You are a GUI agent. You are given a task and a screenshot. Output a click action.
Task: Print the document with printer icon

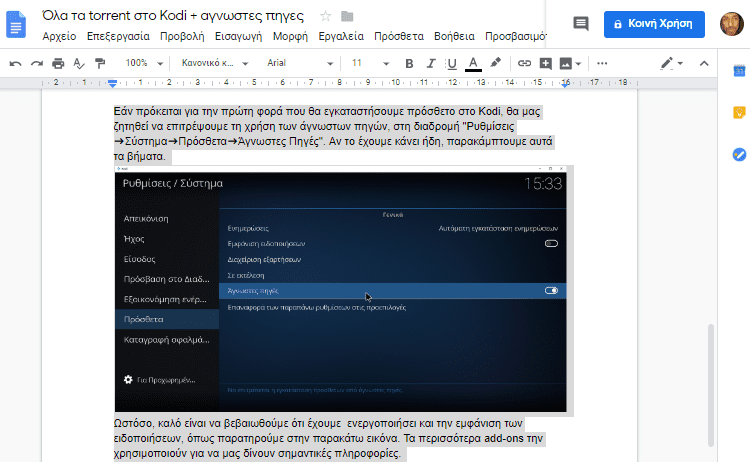point(58,63)
